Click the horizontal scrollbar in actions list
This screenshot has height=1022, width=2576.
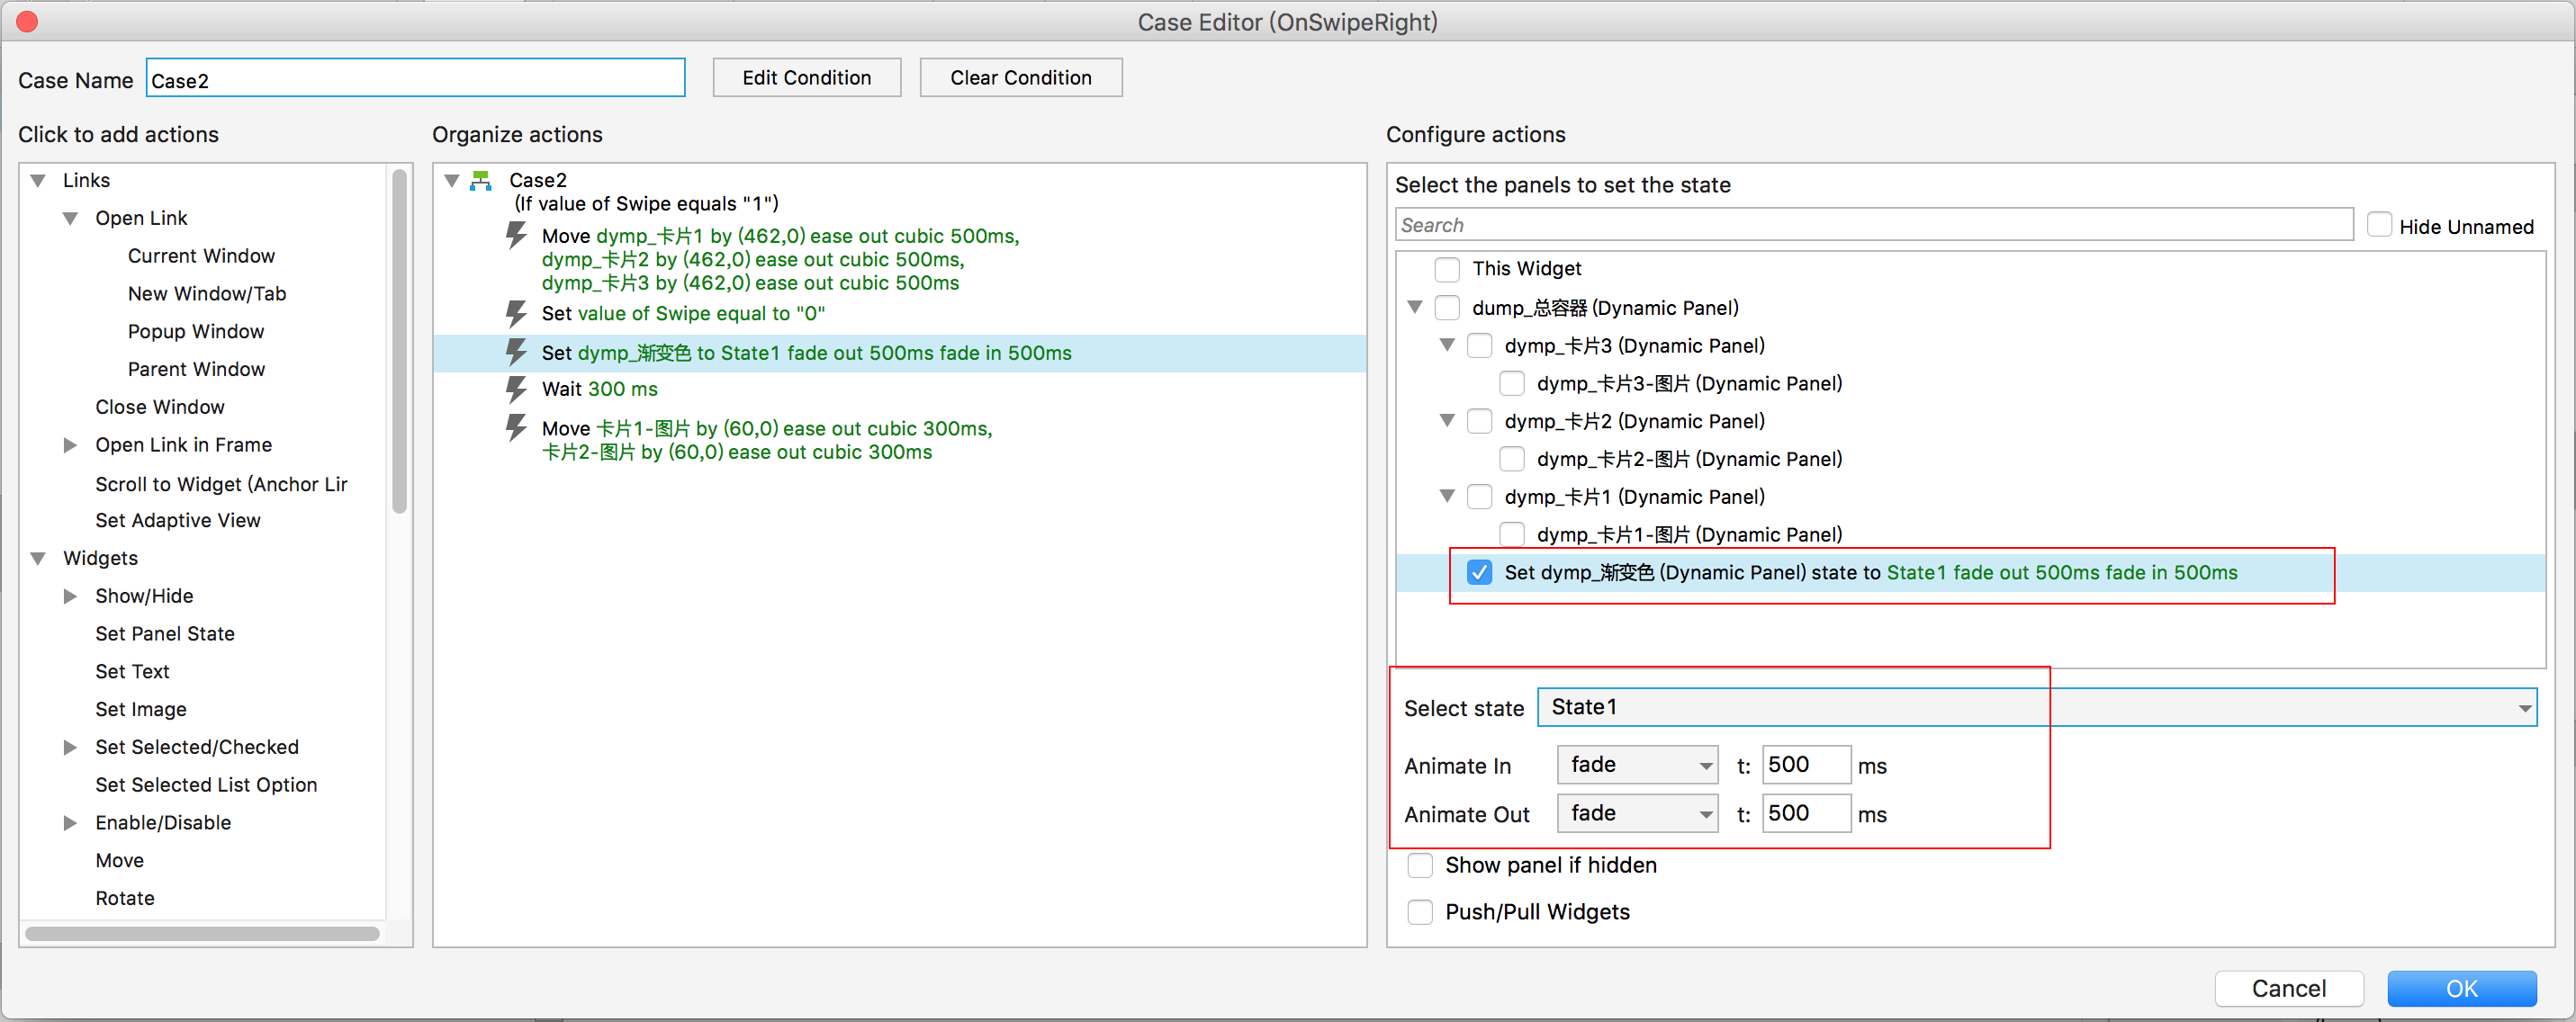click(x=202, y=933)
